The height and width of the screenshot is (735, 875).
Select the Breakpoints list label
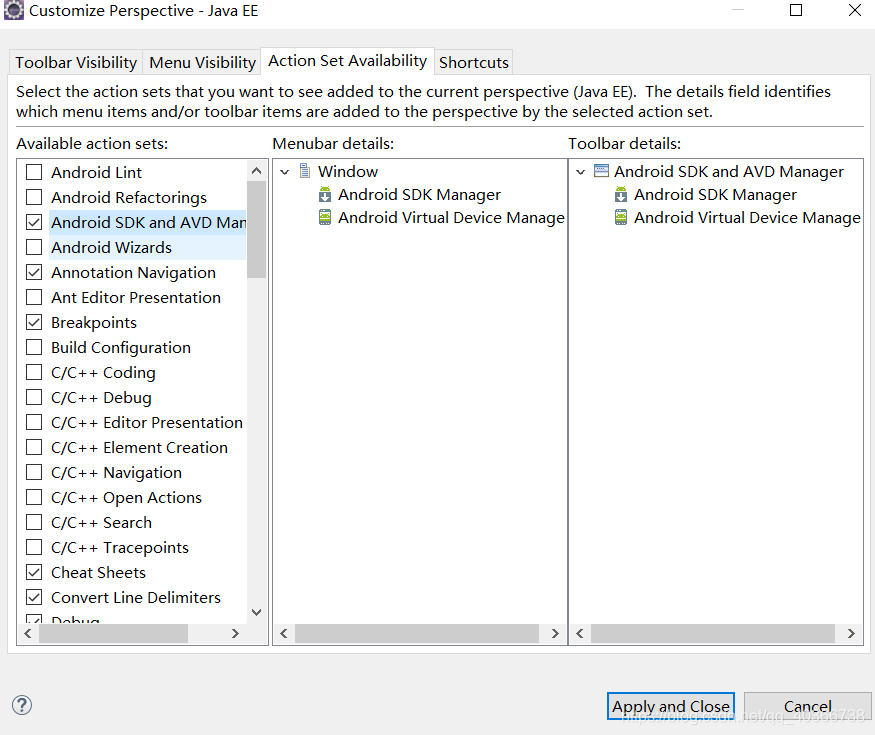coord(94,323)
